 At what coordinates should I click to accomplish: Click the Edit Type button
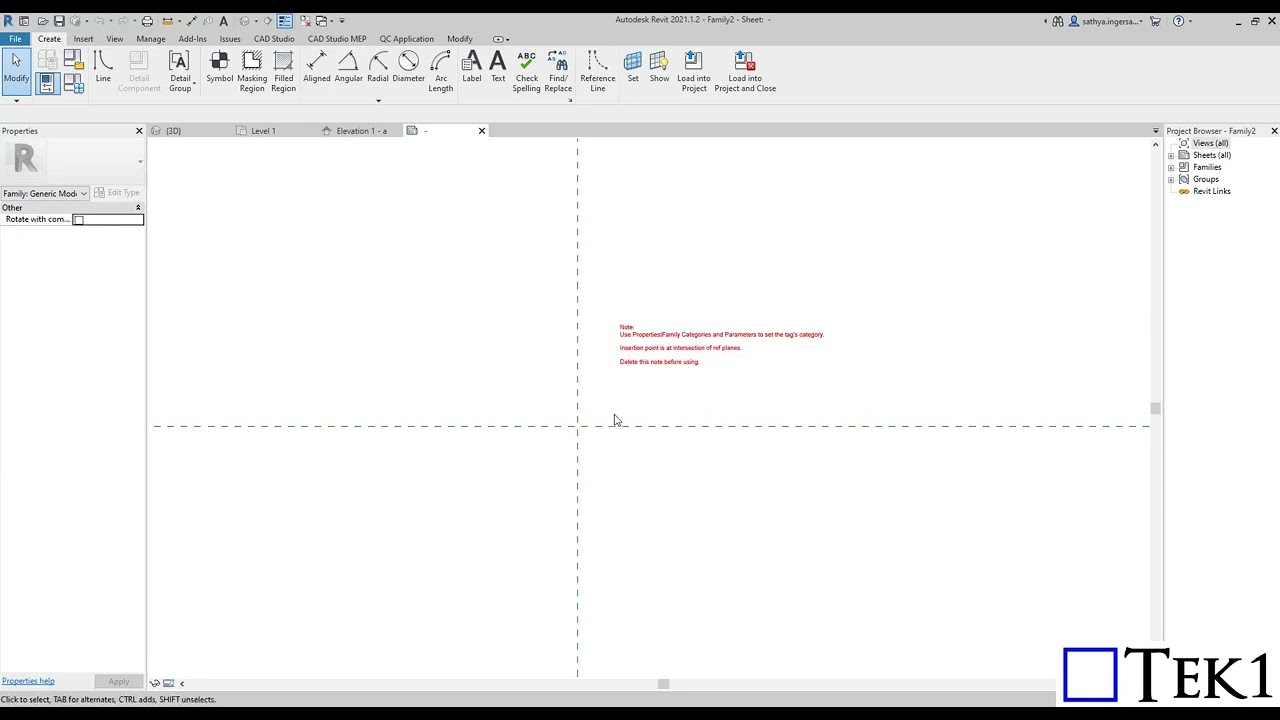118,193
